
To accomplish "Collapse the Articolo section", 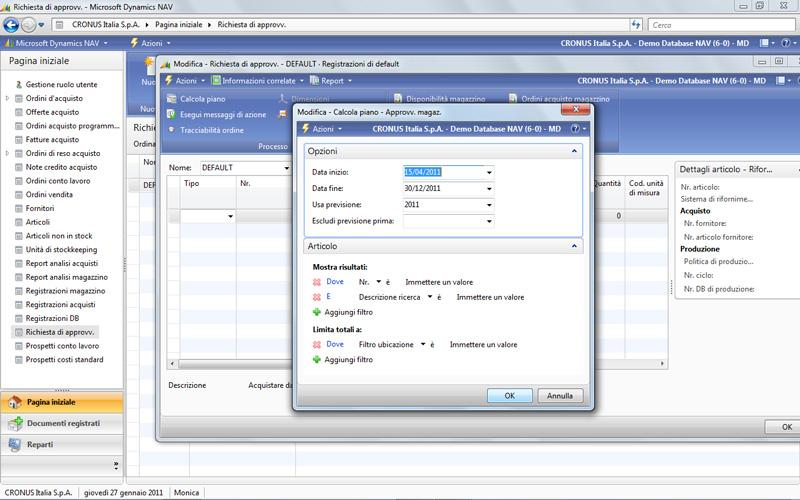I will pos(574,245).
